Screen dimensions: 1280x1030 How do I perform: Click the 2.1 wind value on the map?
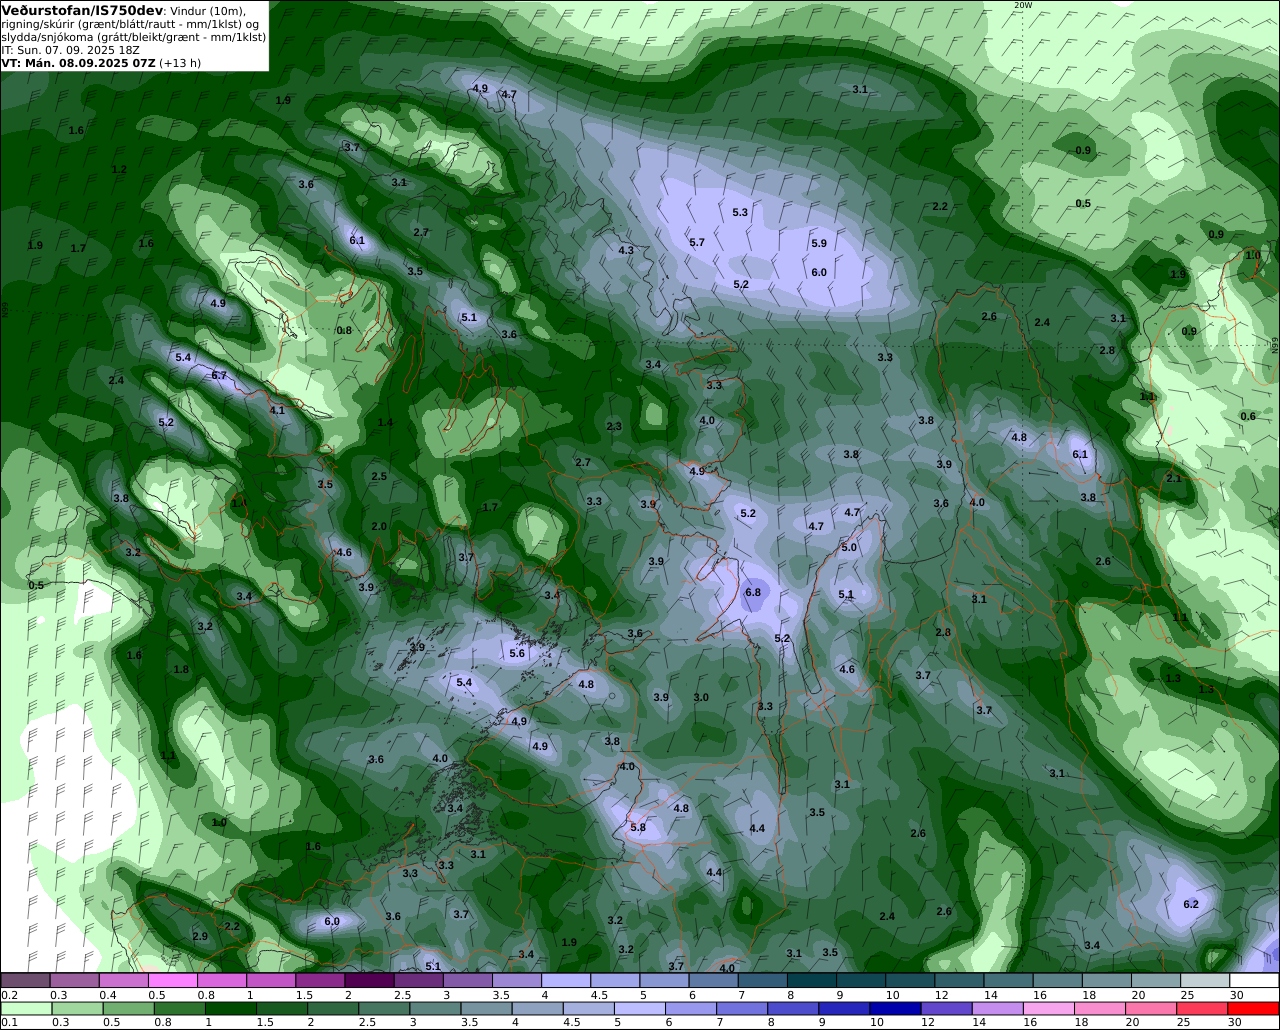[1174, 478]
